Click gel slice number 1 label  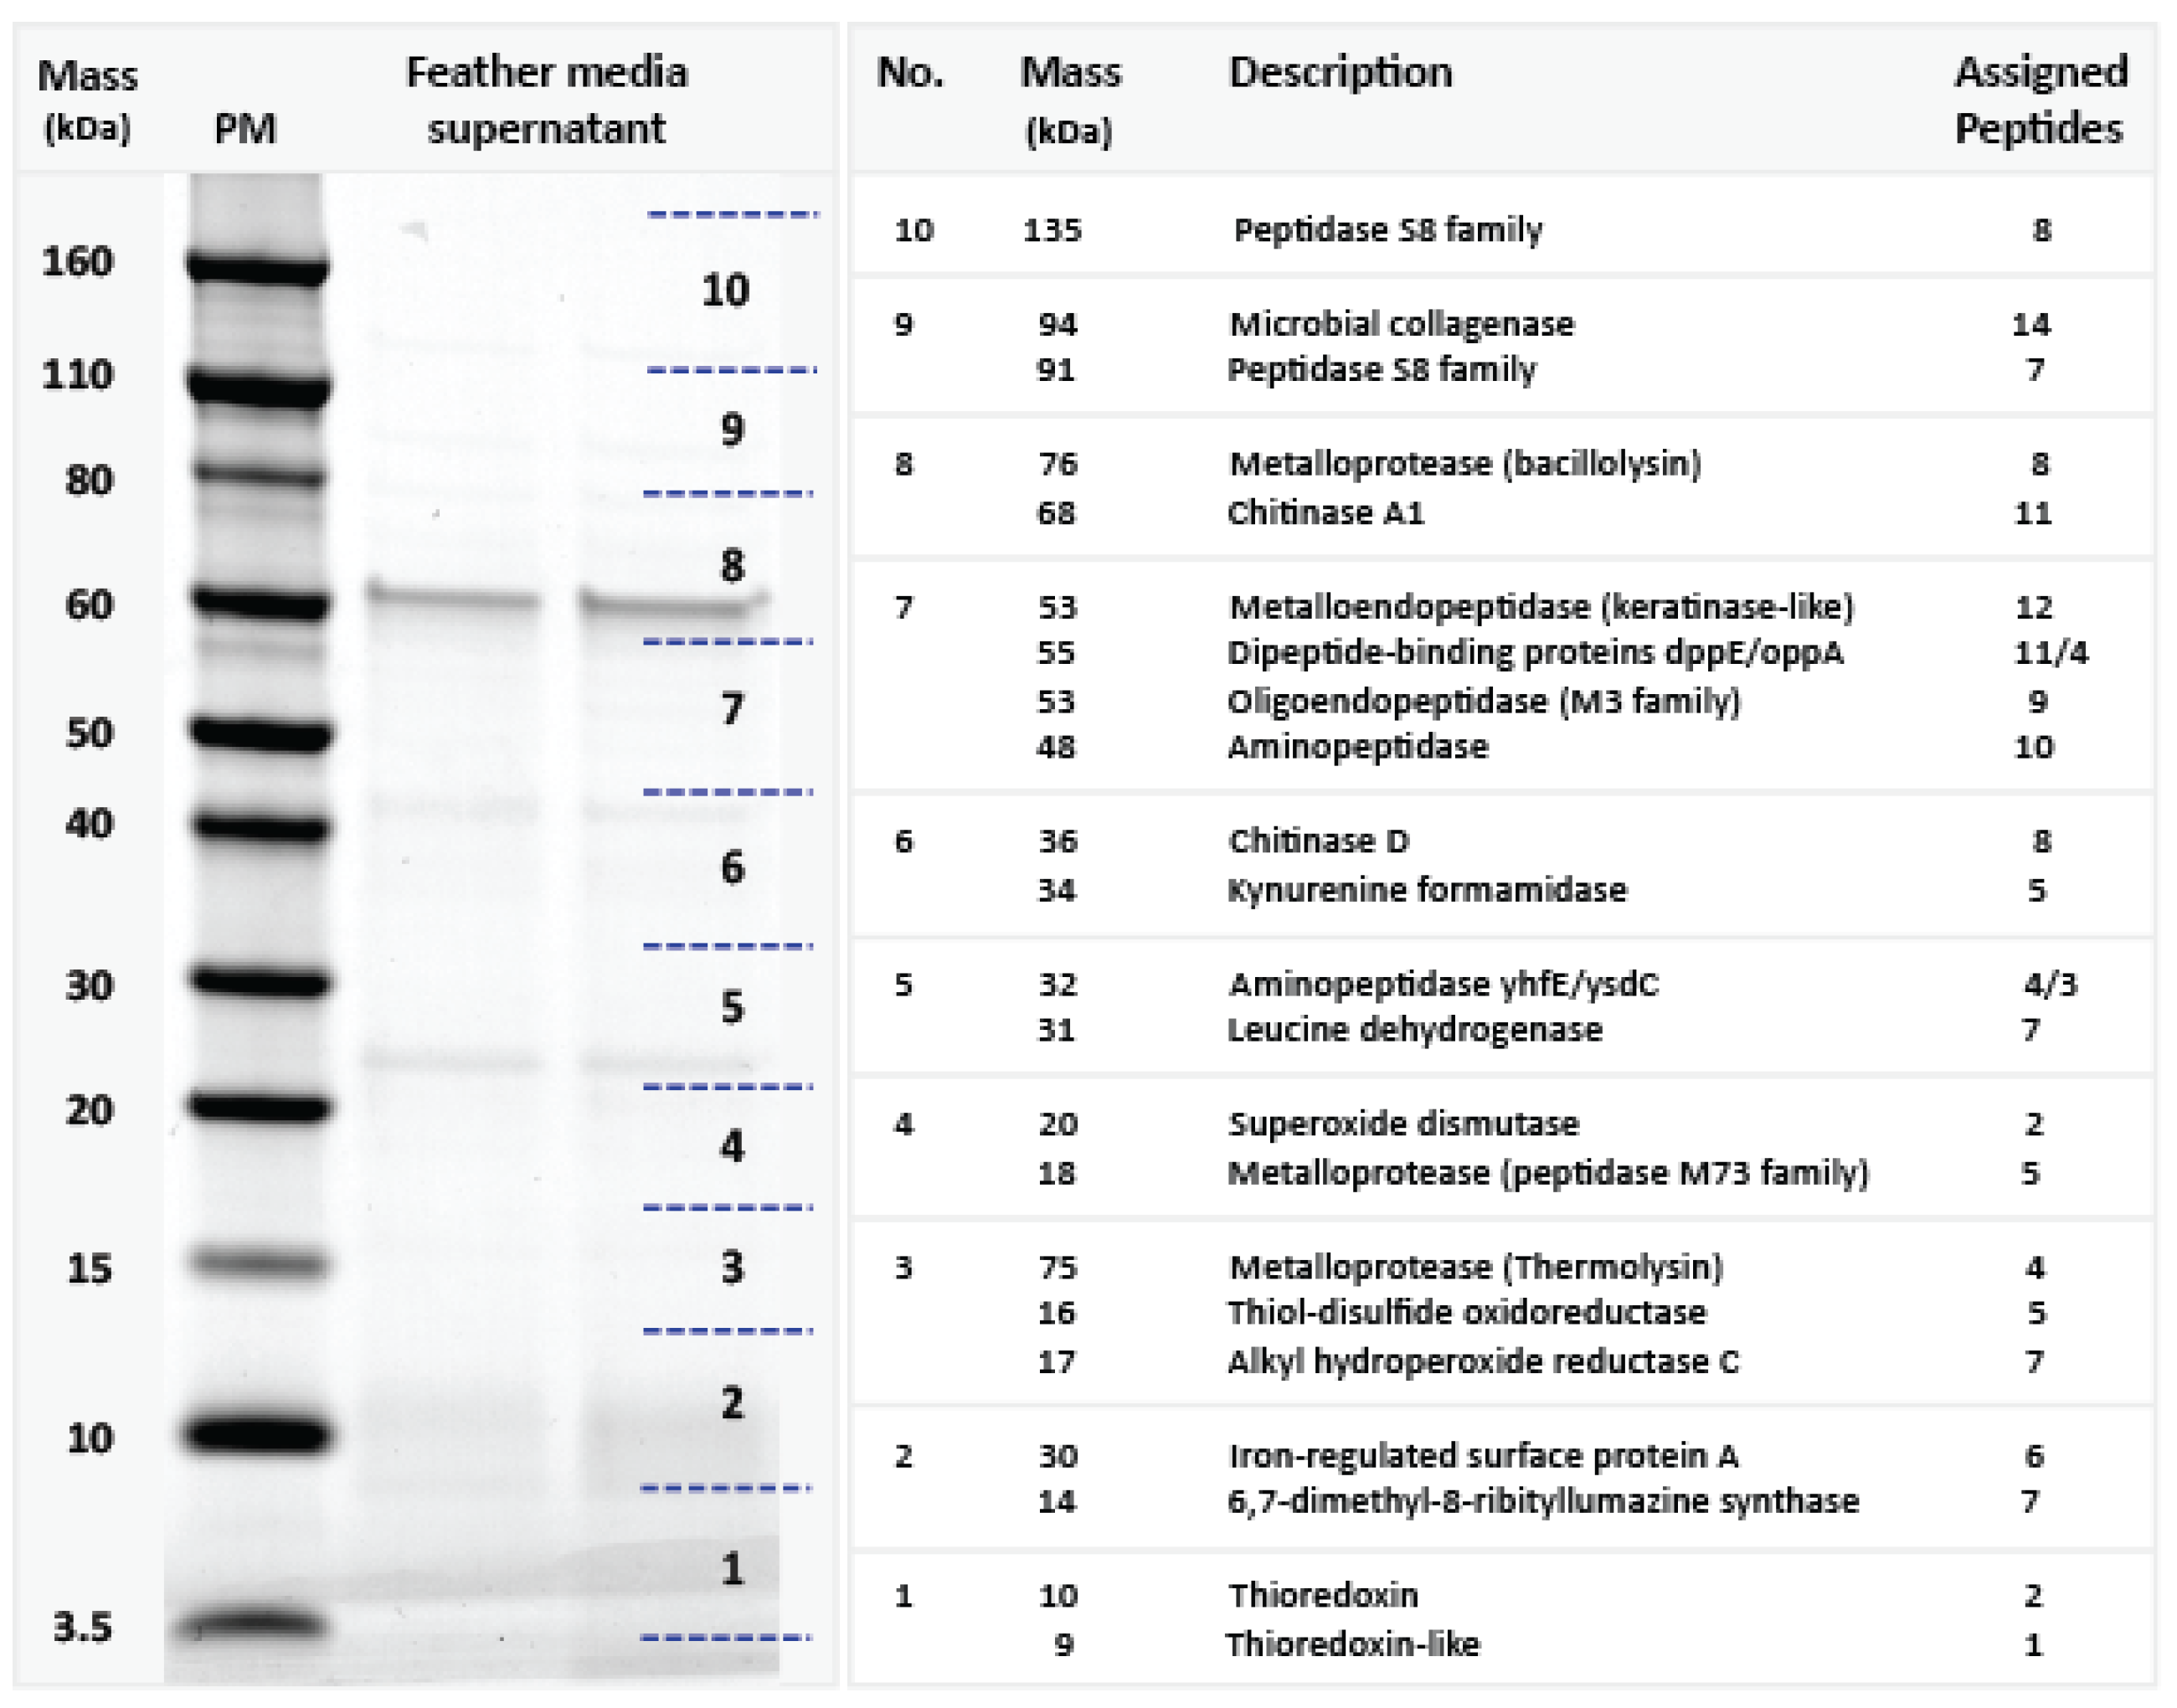(x=732, y=1569)
